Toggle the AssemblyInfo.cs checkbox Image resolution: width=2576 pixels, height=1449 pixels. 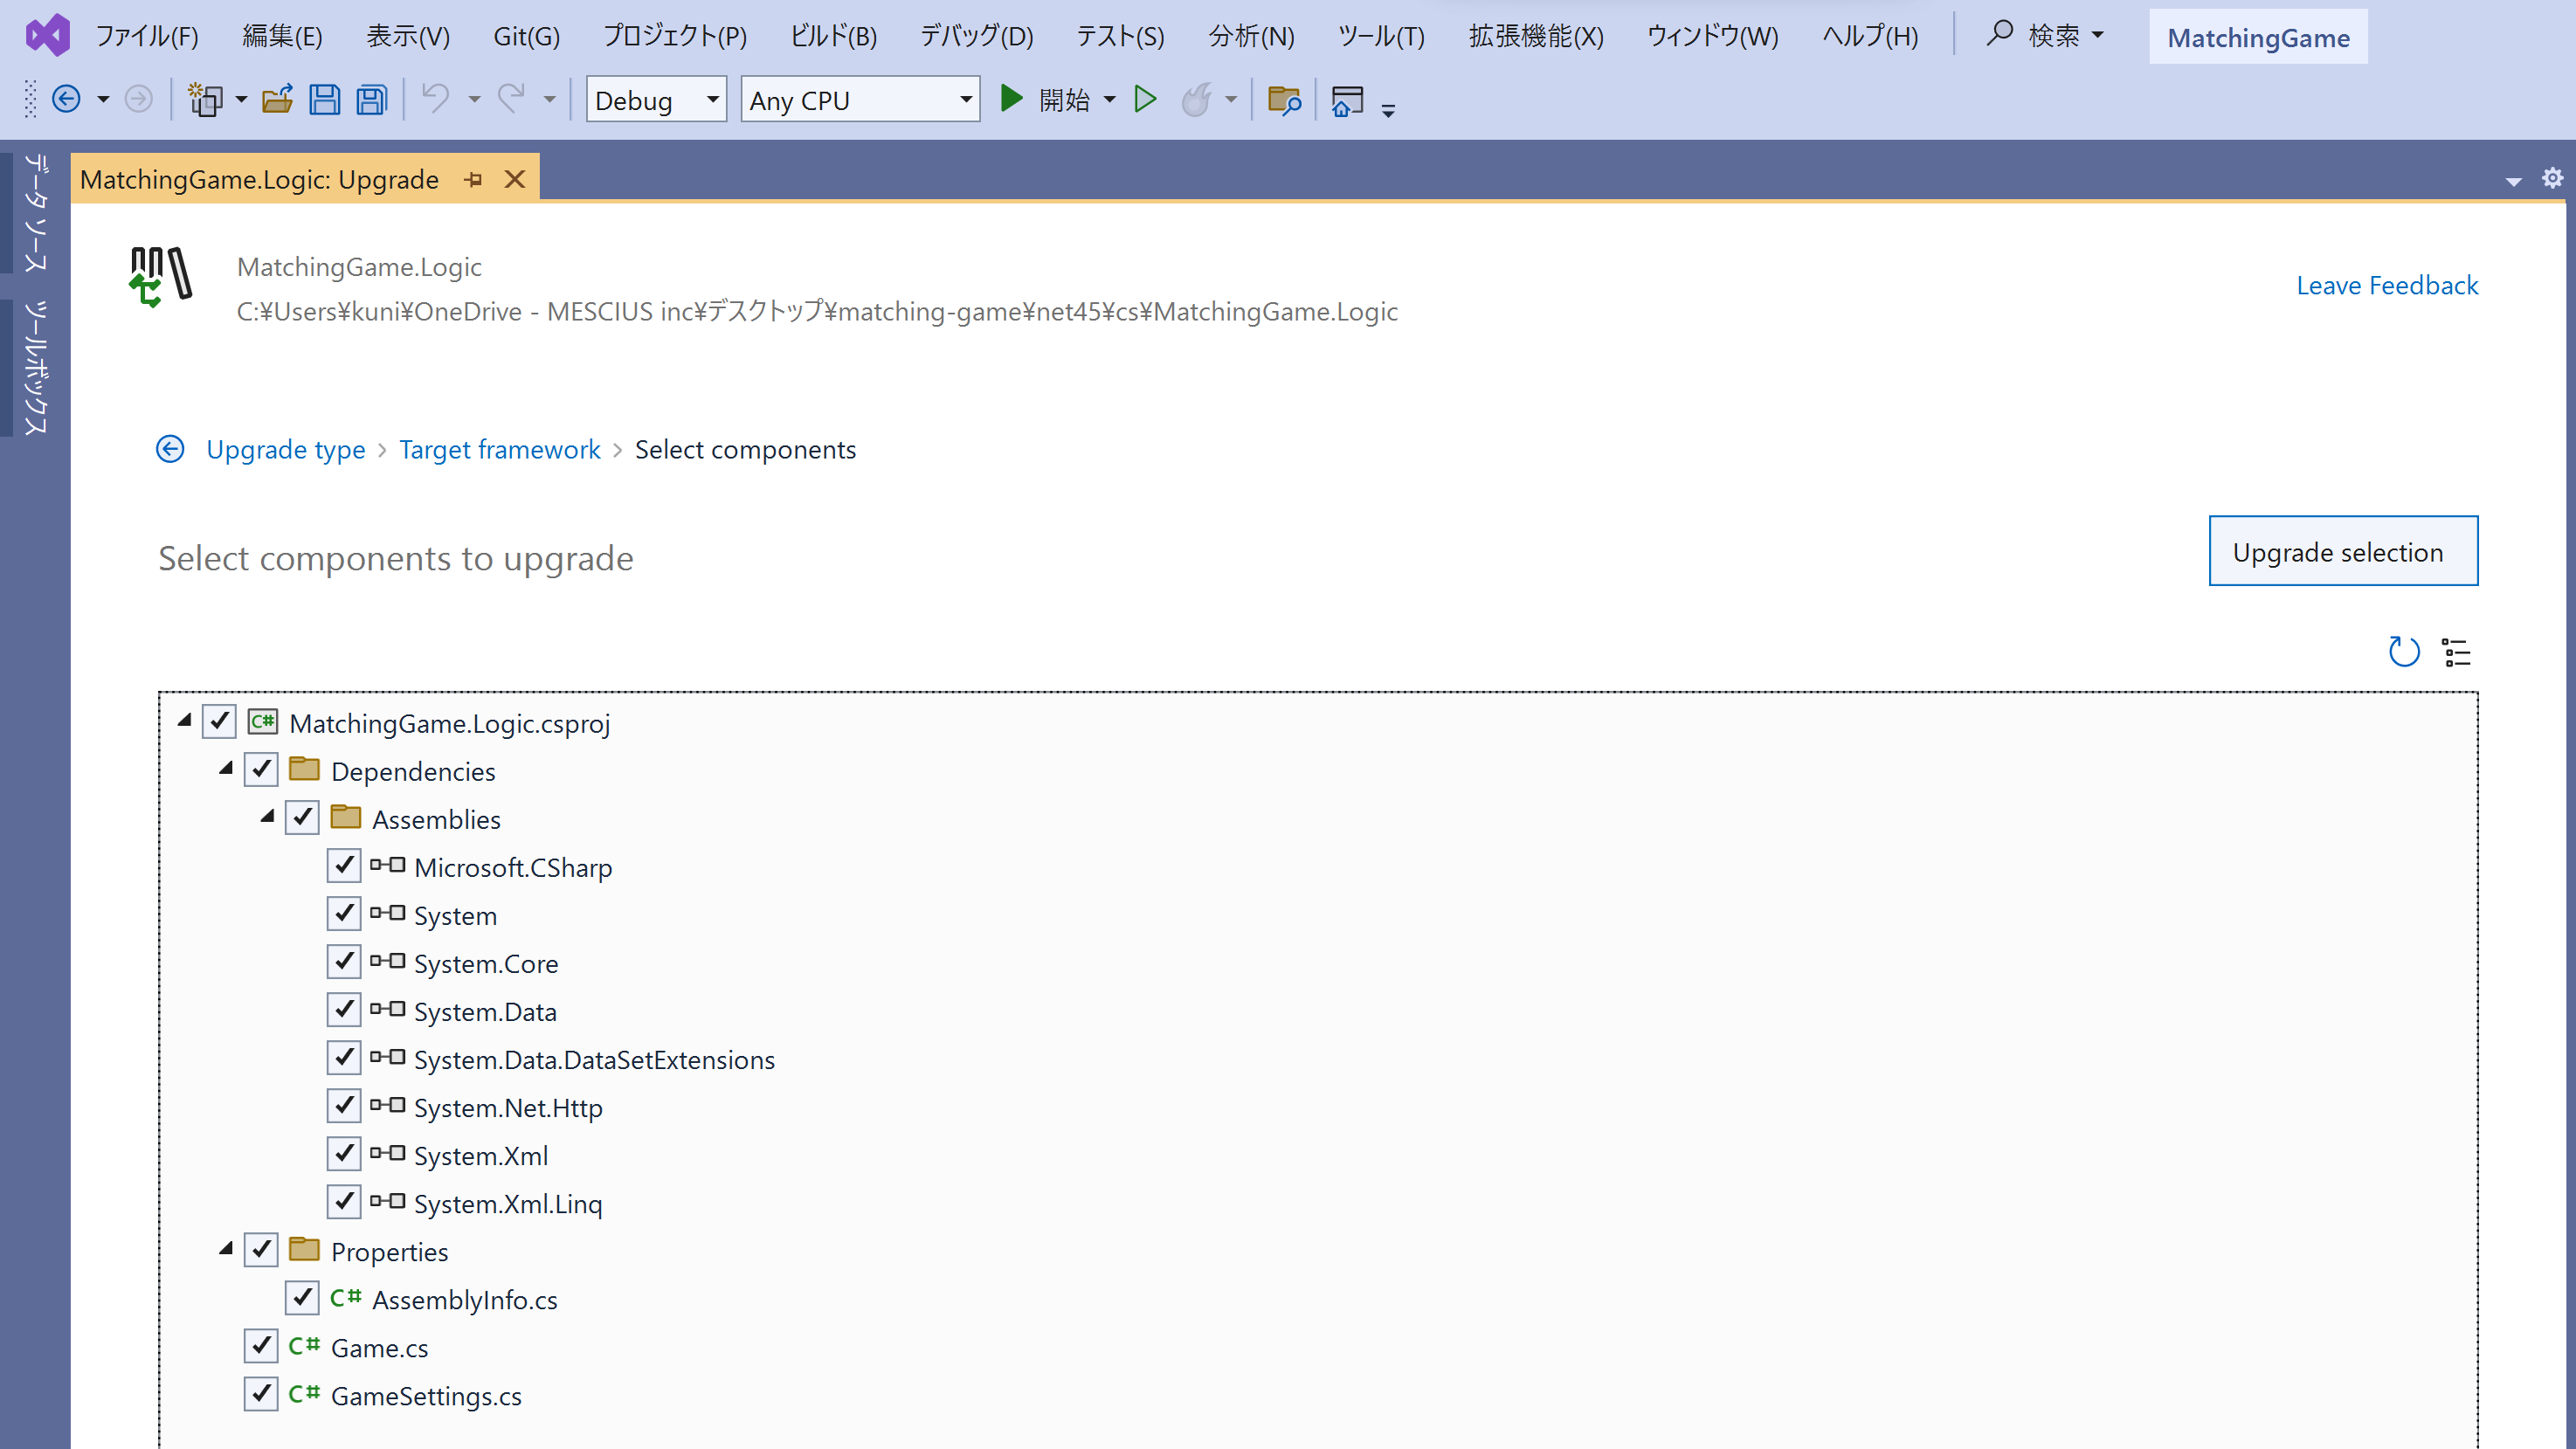302,1298
